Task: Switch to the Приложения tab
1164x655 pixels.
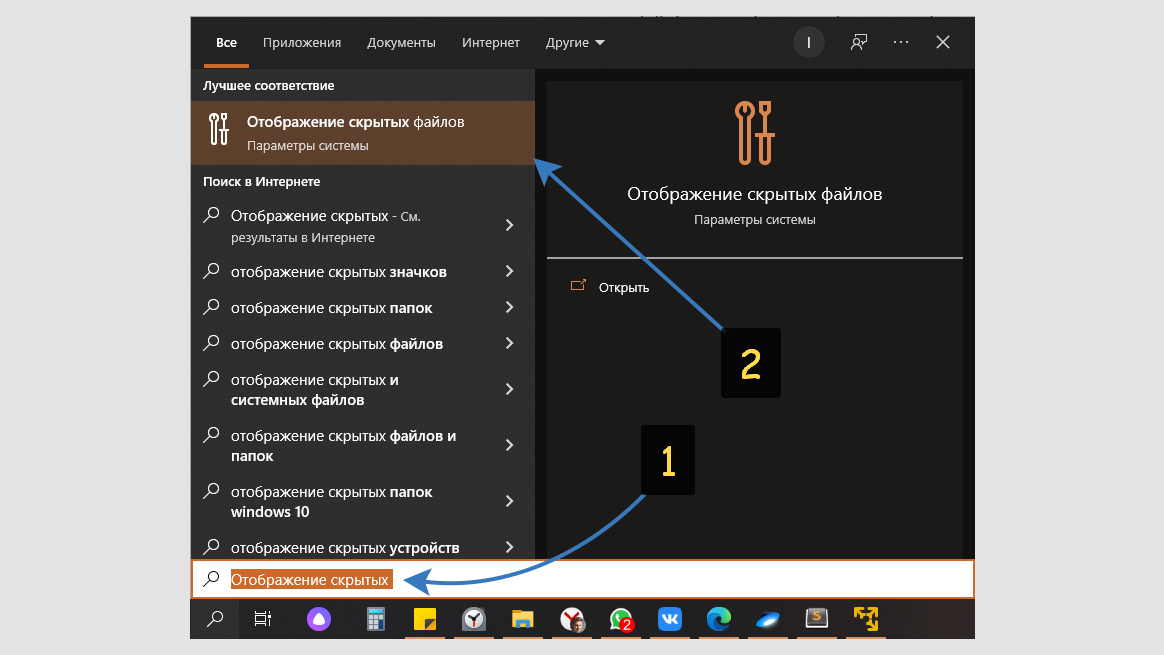Action: 301,42
